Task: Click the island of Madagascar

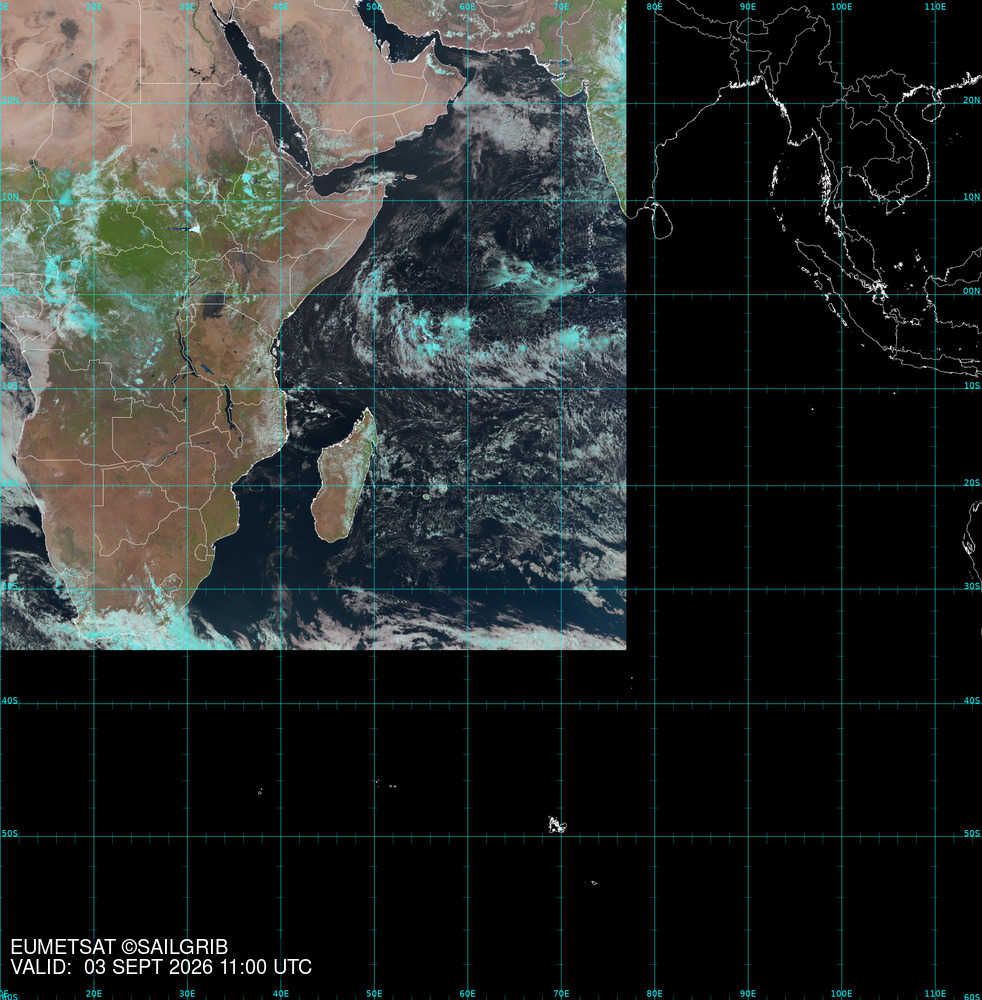Action: coord(344,476)
